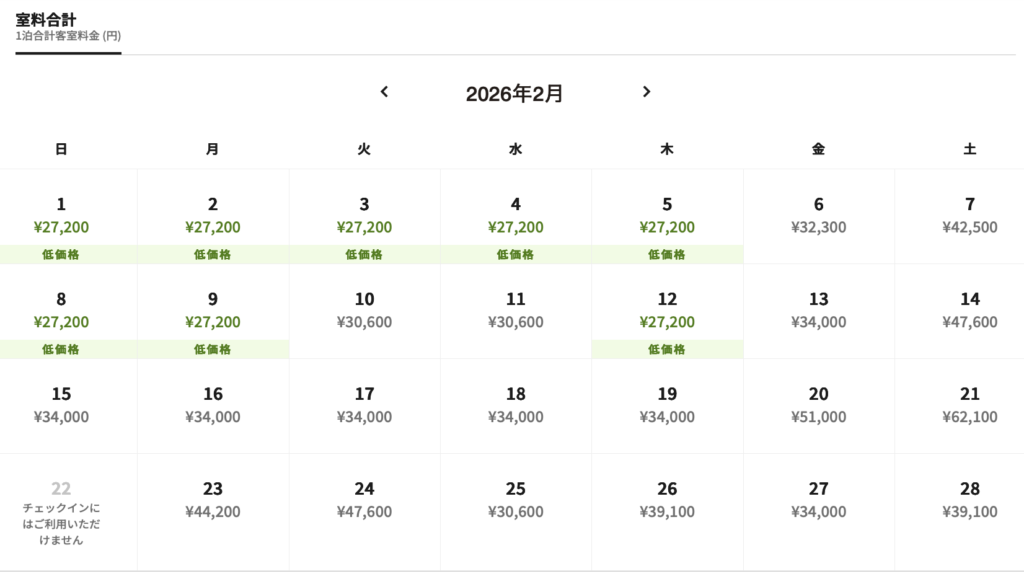This screenshot has height=579, width=1024.
Task: Pick February 25 at ¥30,600
Action: (x=515, y=501)
